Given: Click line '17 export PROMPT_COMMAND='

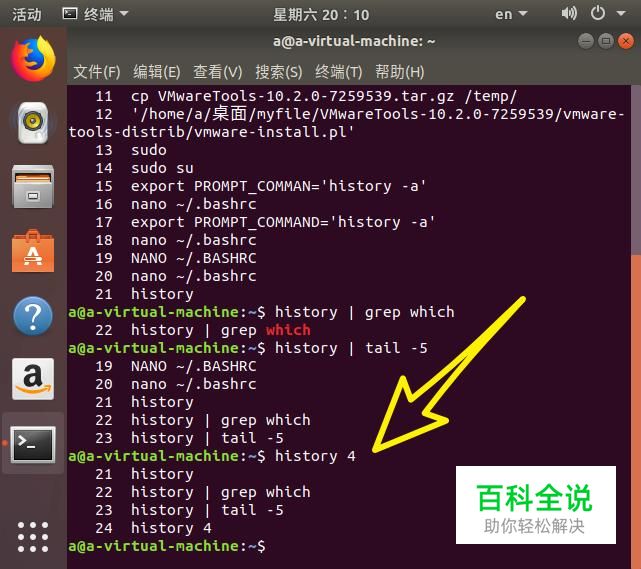Looking at the screenshot, I should pyautogui.click(x=265, y=222).
